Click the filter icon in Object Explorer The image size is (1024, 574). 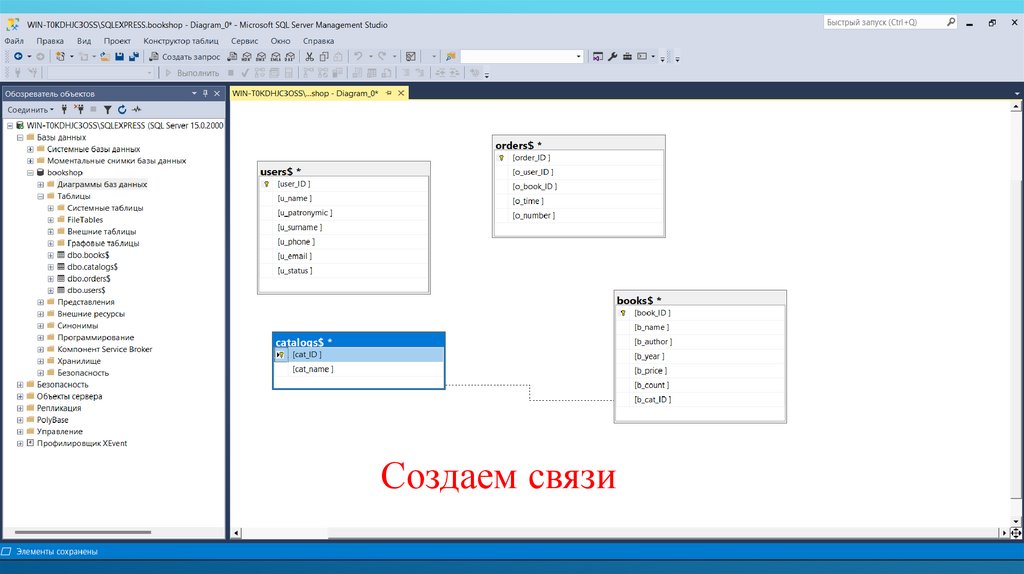click(108, 109)
